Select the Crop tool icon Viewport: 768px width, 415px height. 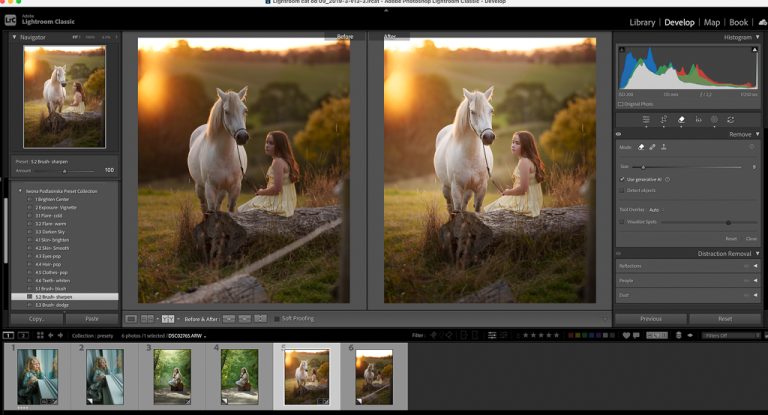click(664, 119)
